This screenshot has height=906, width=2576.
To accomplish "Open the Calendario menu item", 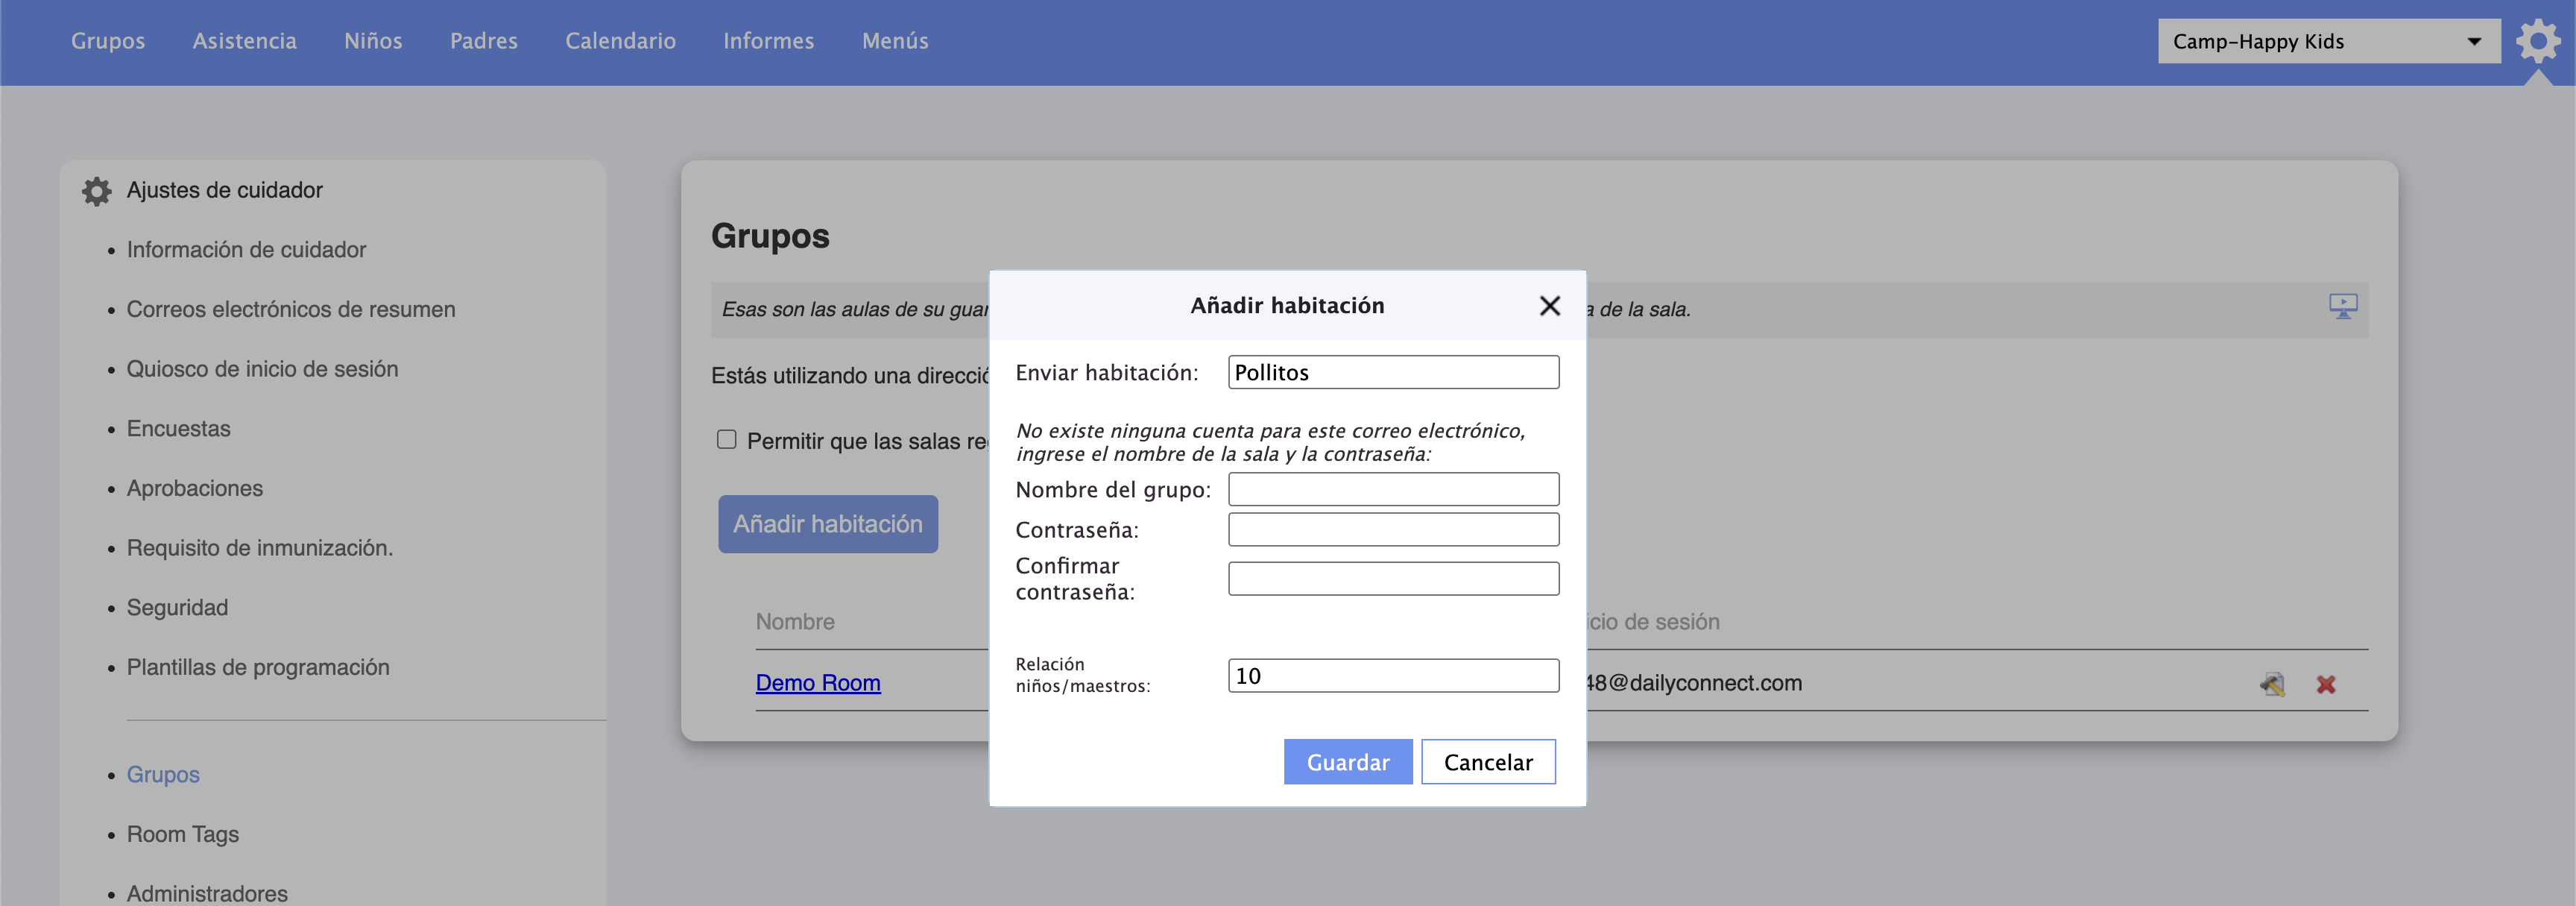I will click(x=620, y=41).
